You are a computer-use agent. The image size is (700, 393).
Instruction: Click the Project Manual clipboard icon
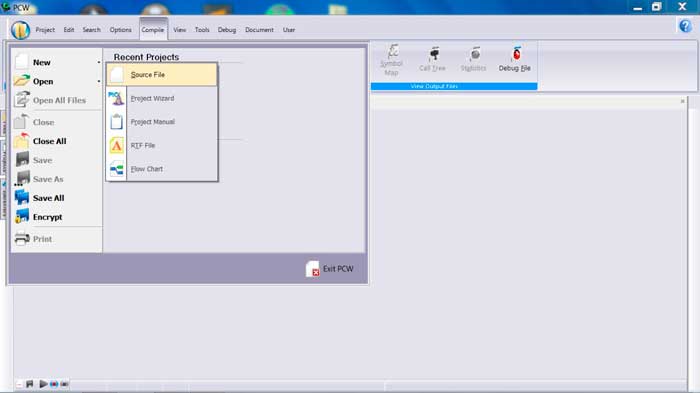coord(117,121)
